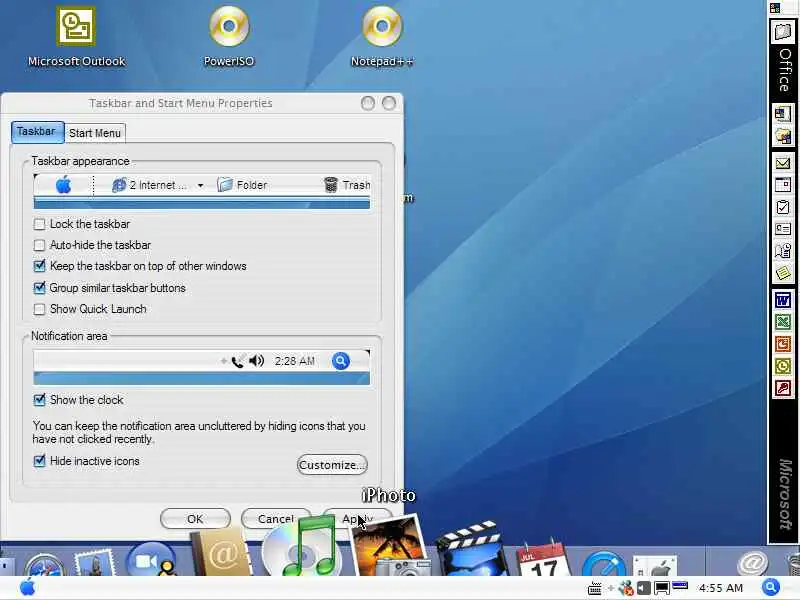This screenshot has width=800, height=600.
Task: Click New Journal Entry in Office bar
Action: [x=783, y=251]
